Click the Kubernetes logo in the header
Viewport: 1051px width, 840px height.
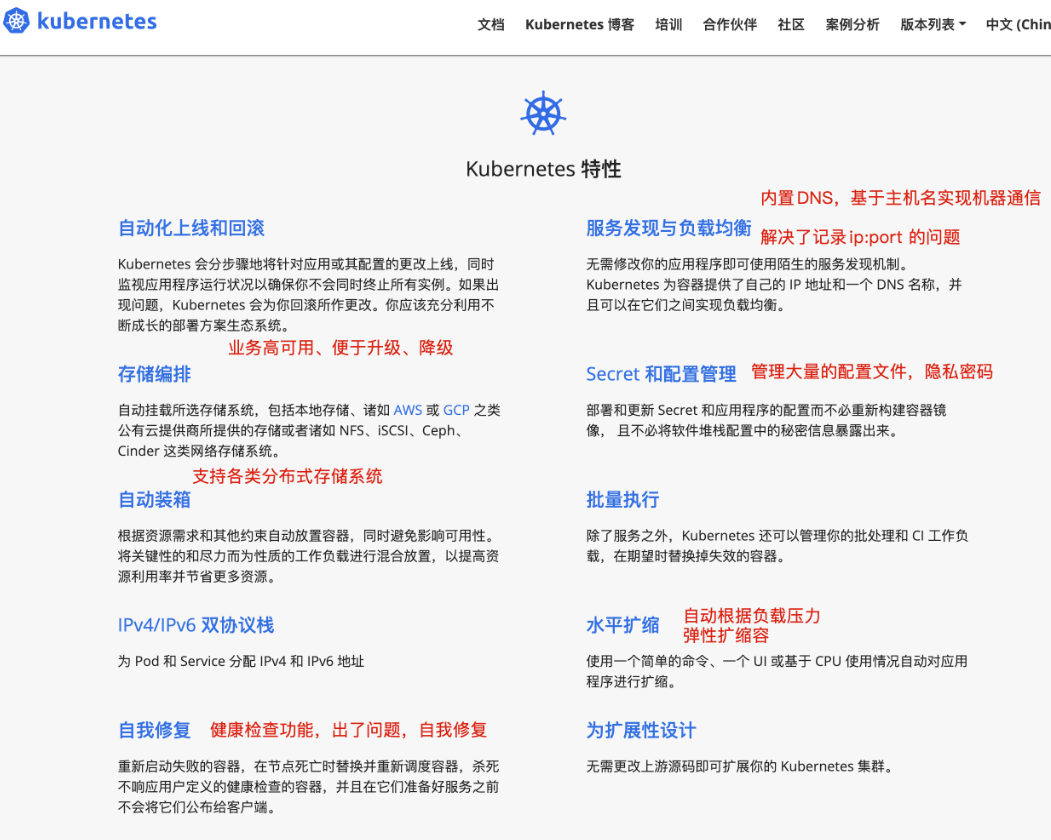click(80, 21)
